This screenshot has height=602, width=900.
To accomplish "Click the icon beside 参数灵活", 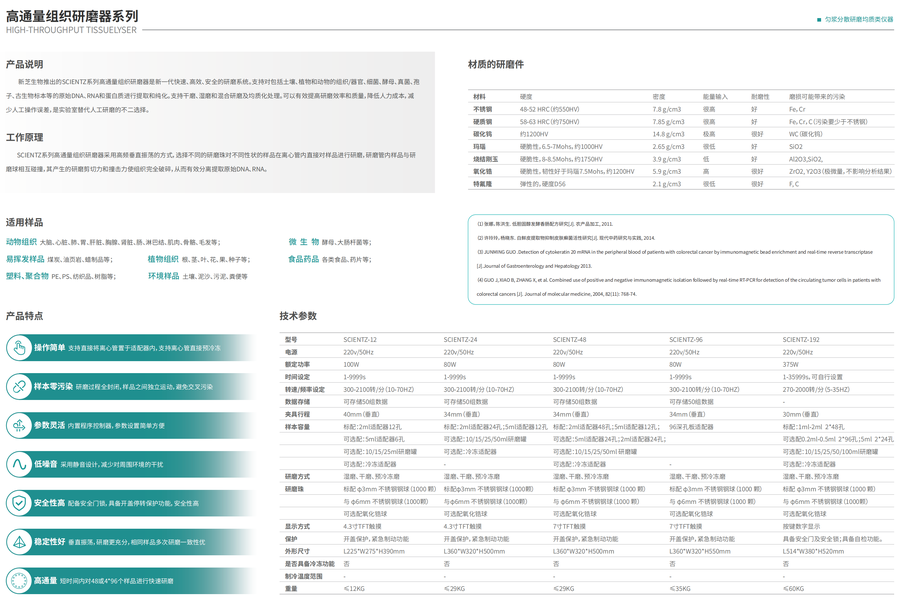I will 20,425.
